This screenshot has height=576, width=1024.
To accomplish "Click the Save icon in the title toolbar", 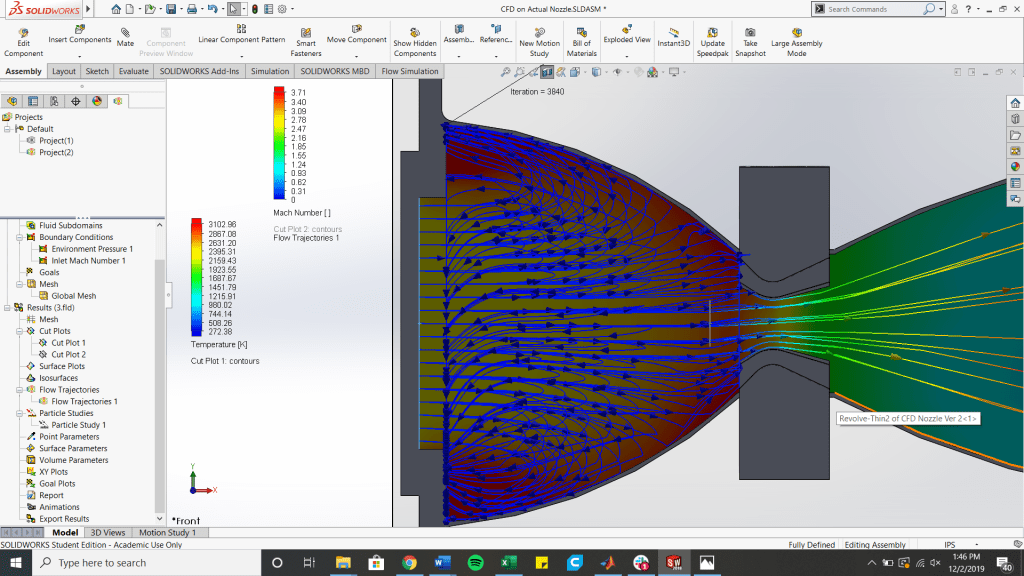I will (x=171, y=9).
